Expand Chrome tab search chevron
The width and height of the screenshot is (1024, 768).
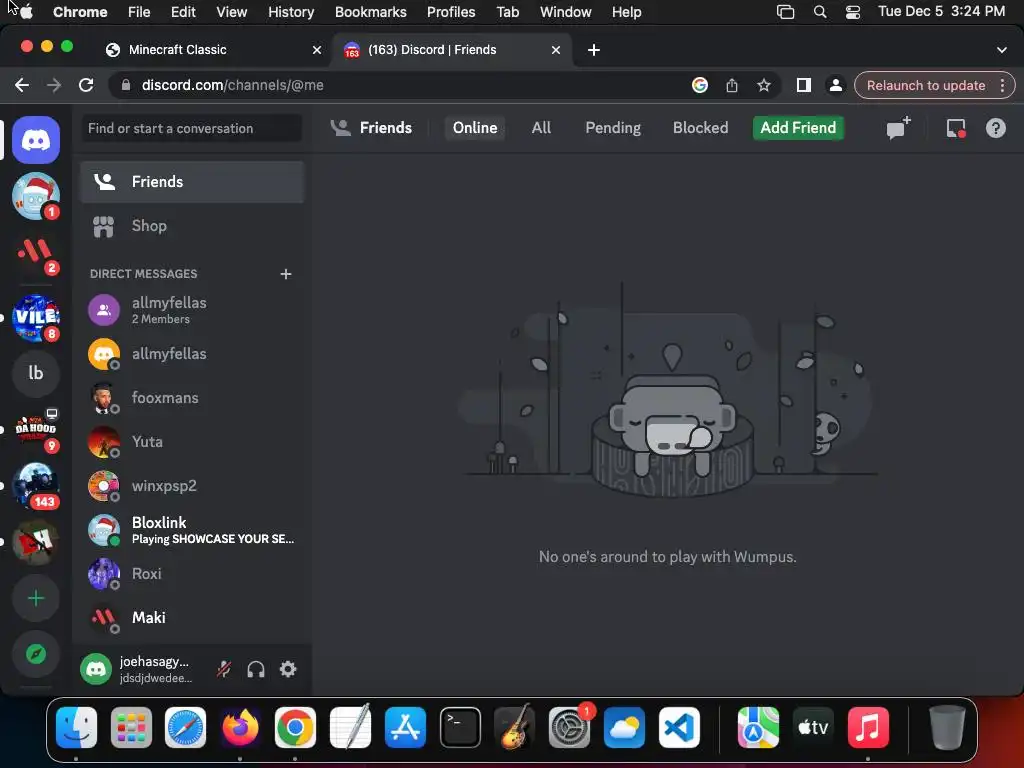pyautogui.click(x=1001, y=50)
